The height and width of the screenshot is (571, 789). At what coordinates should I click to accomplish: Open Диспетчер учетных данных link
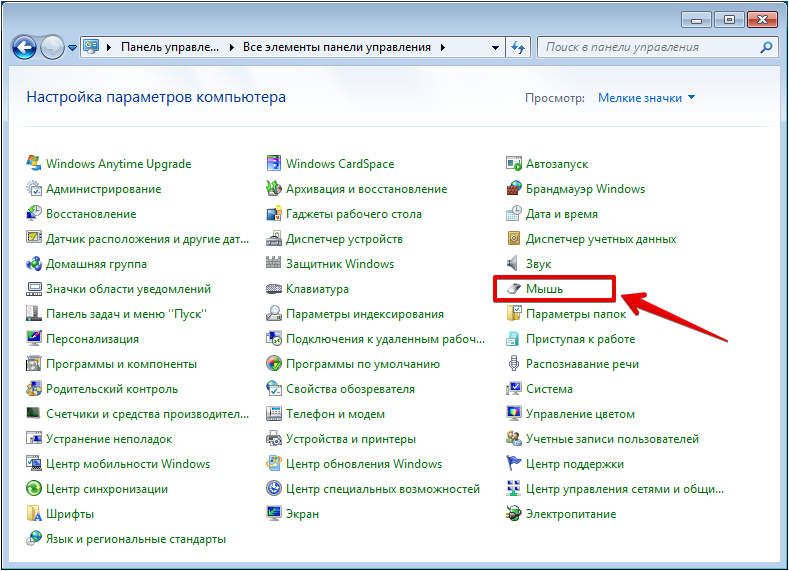coord(601,238)
